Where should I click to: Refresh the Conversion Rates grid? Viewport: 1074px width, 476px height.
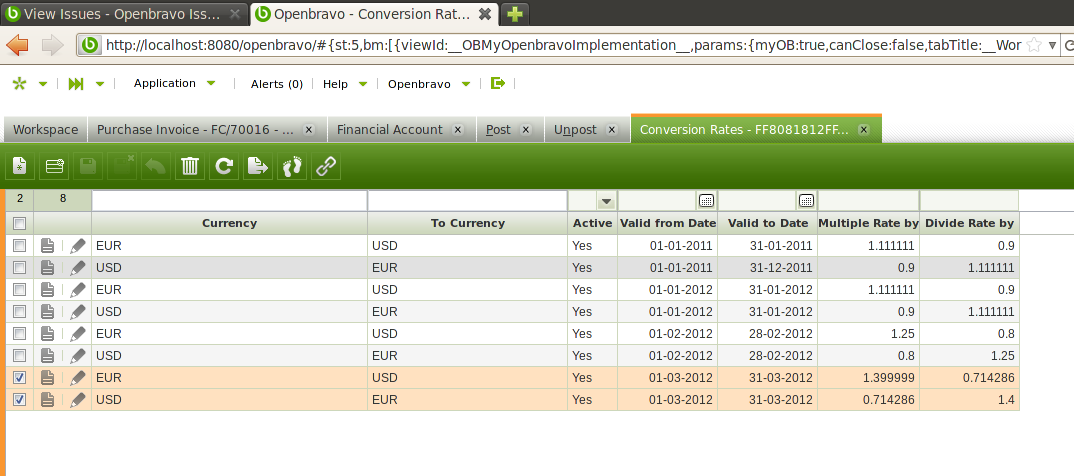coord(223,166)
